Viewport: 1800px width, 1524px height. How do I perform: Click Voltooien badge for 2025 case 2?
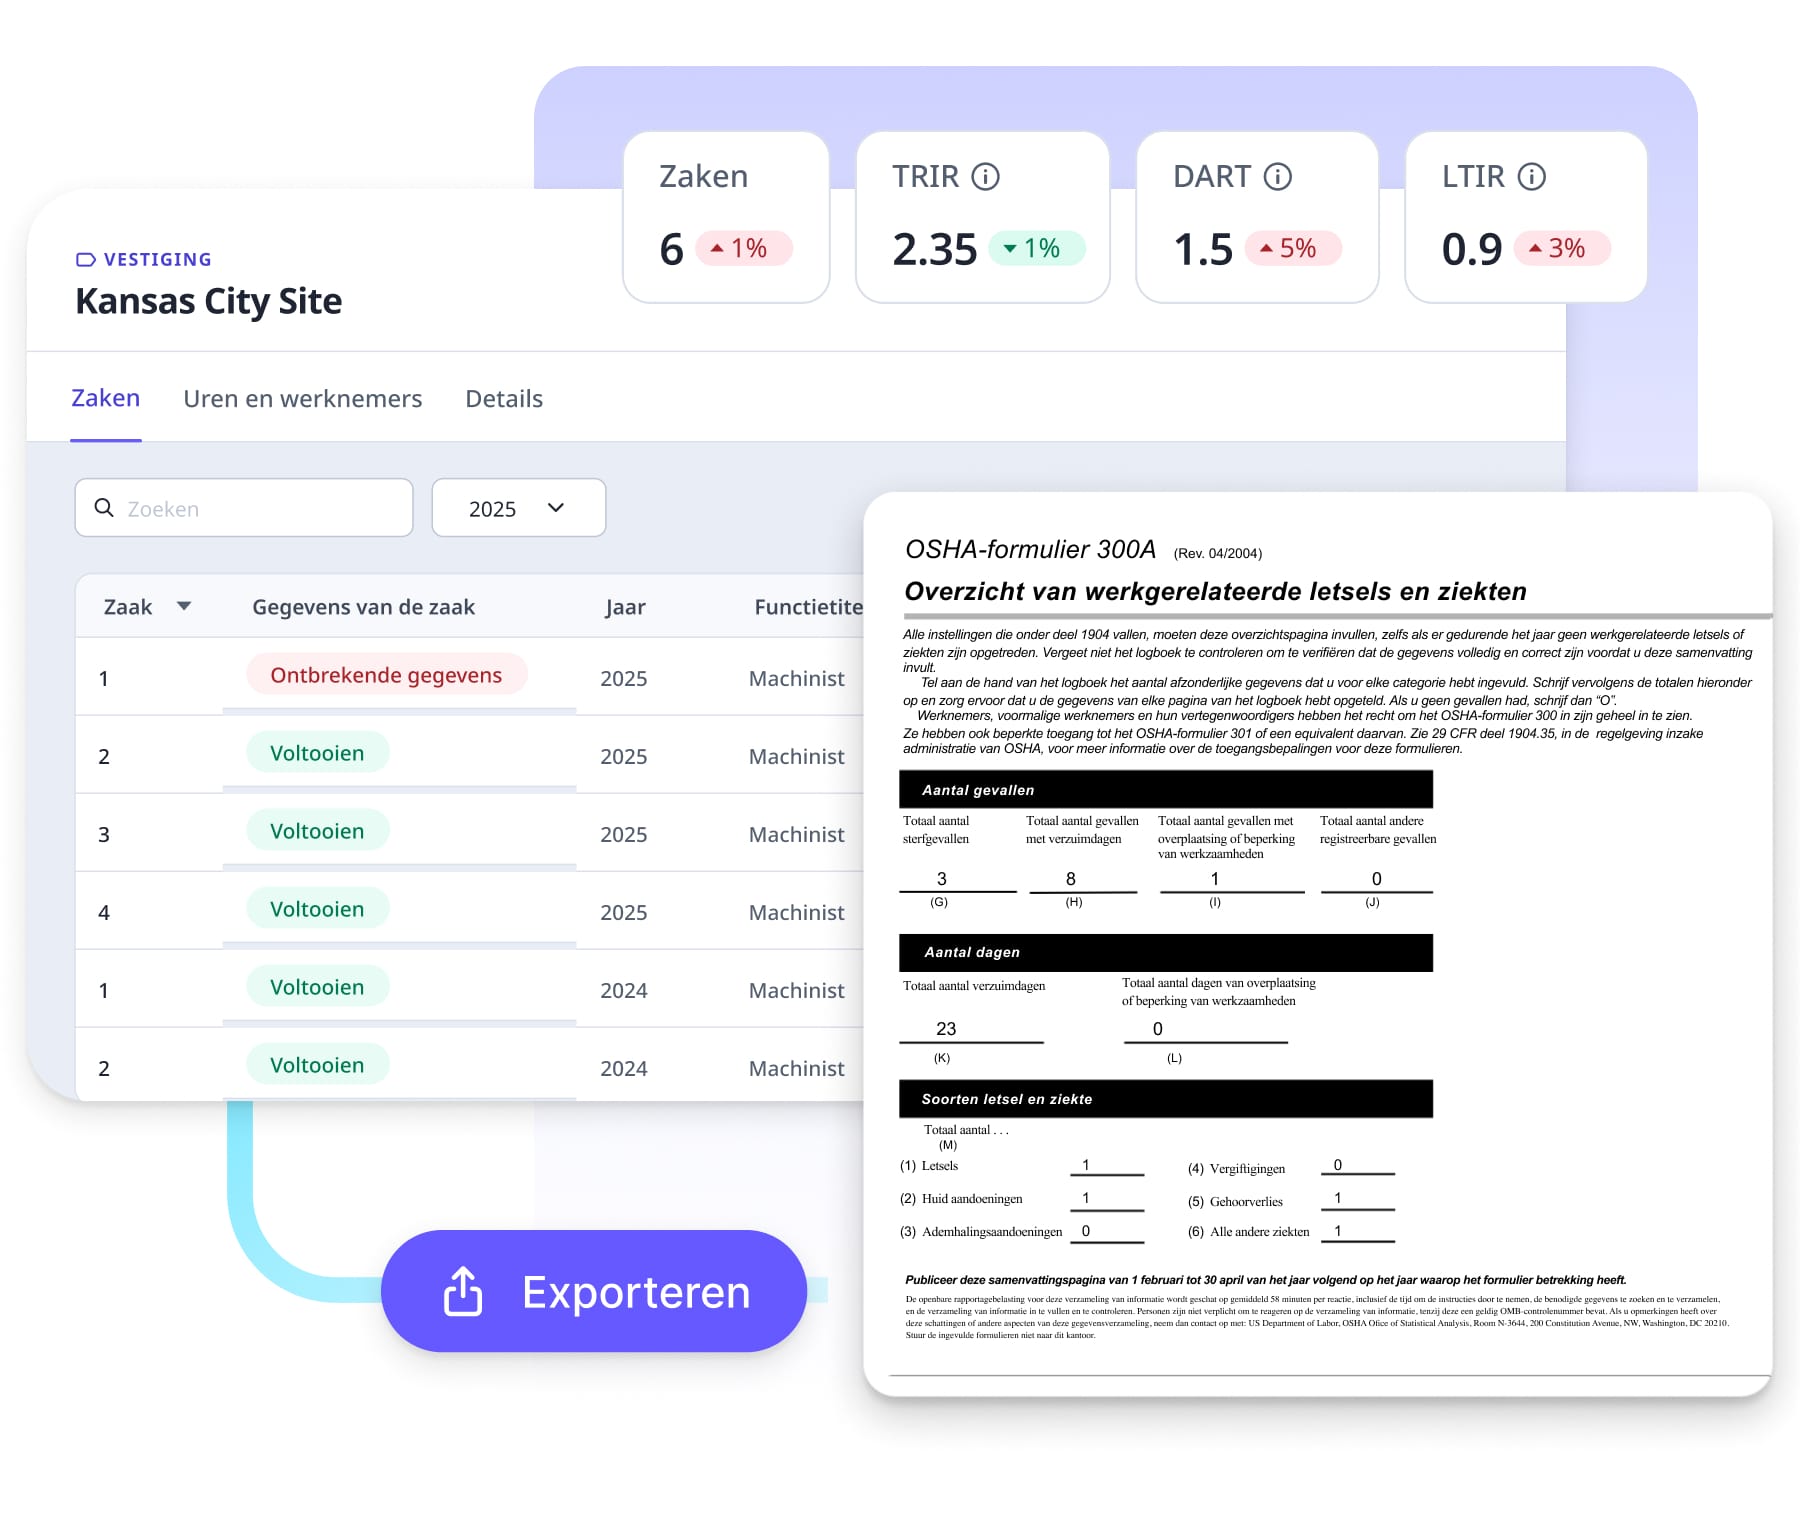[x=317, y=753]
